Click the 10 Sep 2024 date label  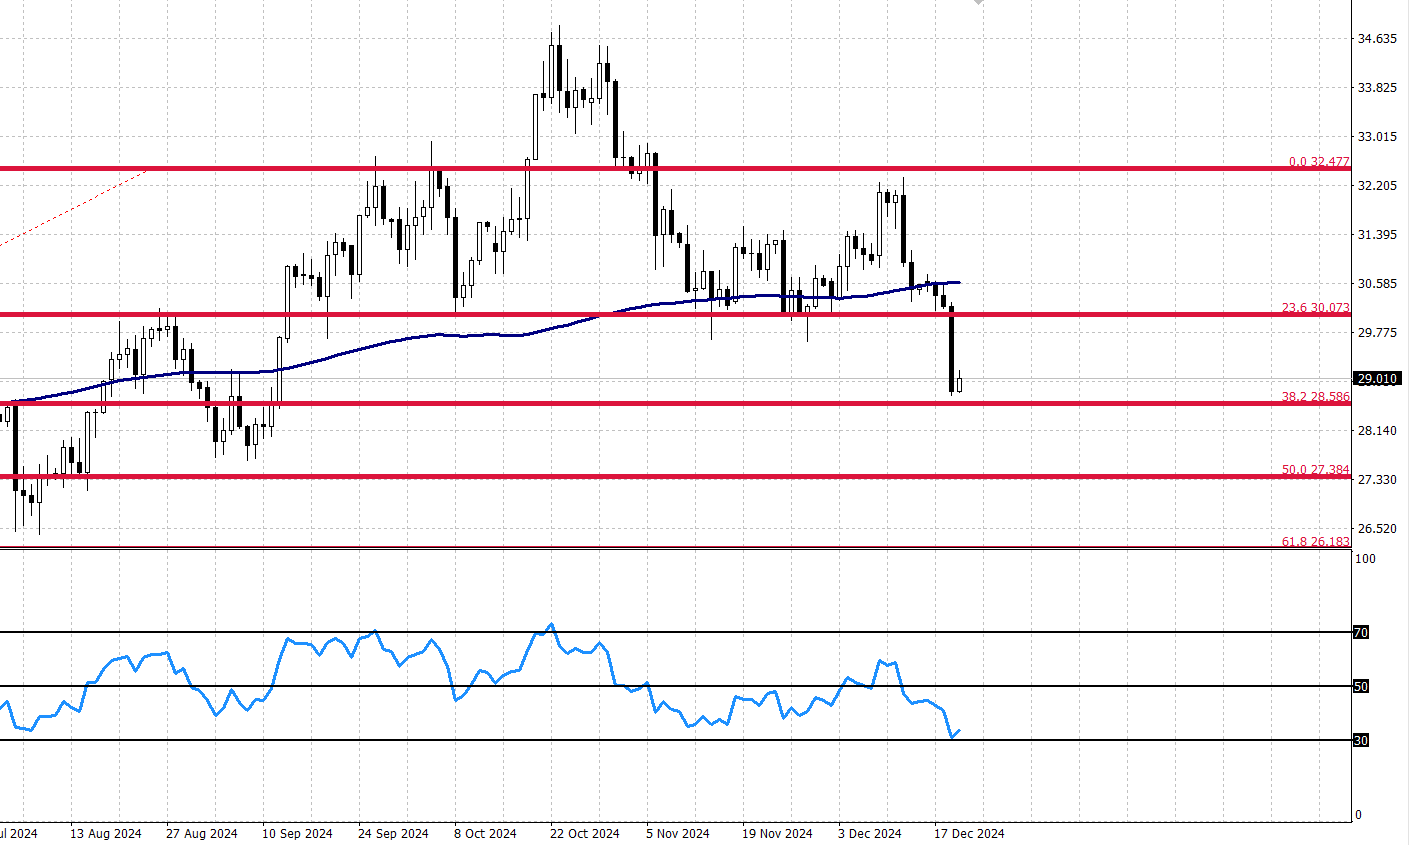click(x=297, y=834)
